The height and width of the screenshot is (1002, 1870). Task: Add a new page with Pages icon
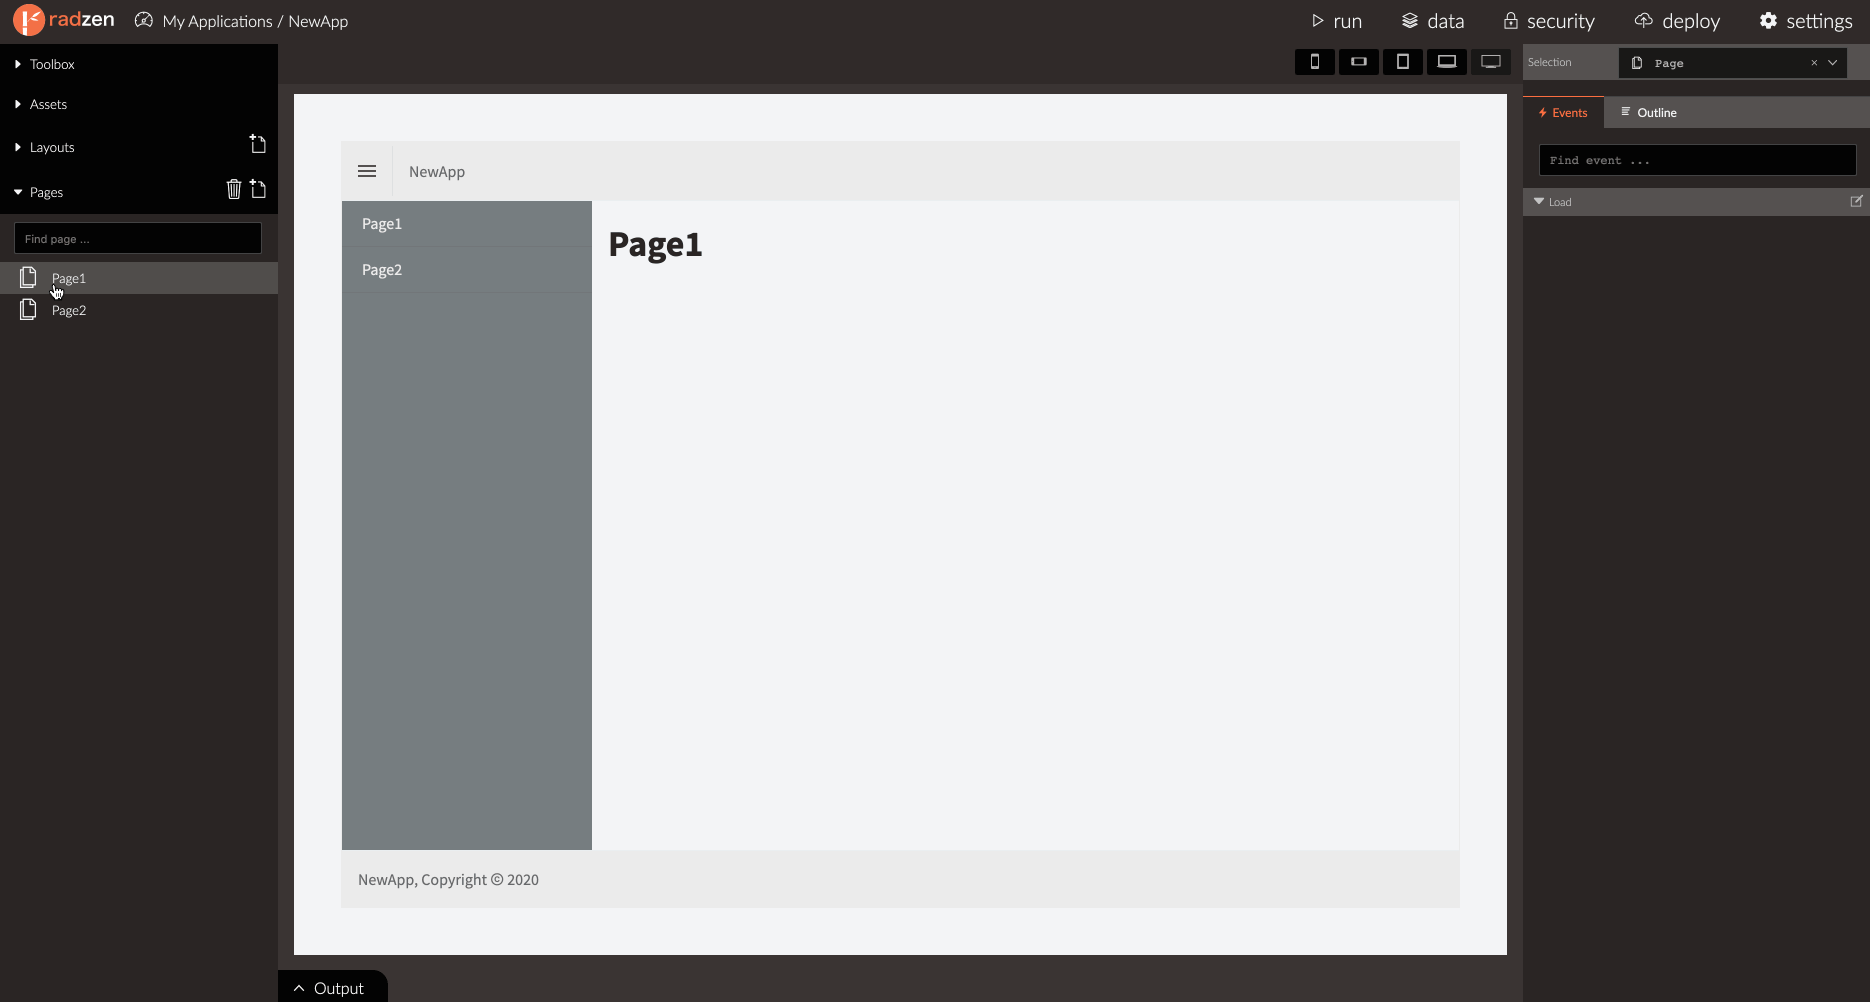[x=258, y=189]
